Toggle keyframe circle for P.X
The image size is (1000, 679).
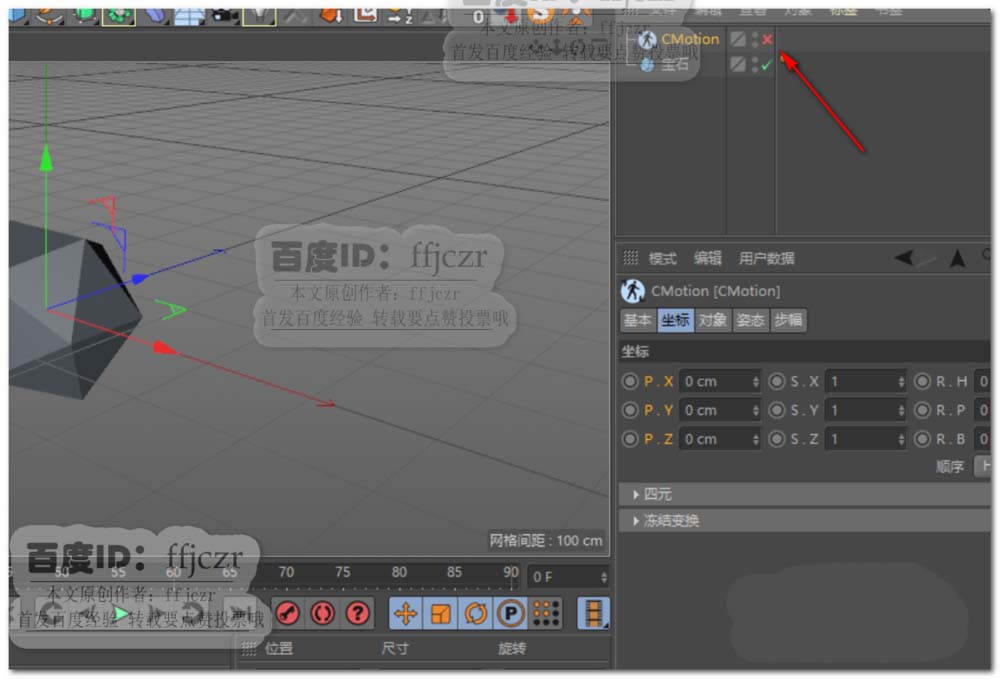tap(629, 381)
